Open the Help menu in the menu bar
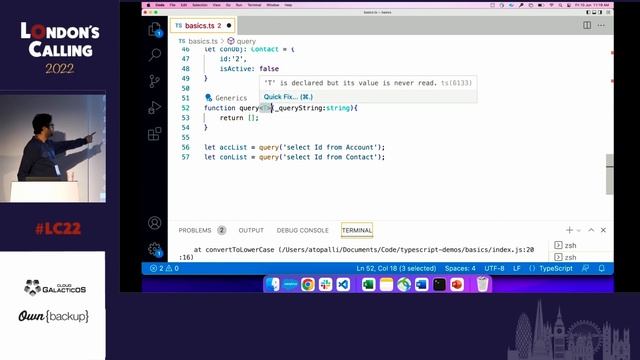 click(288, 5)
